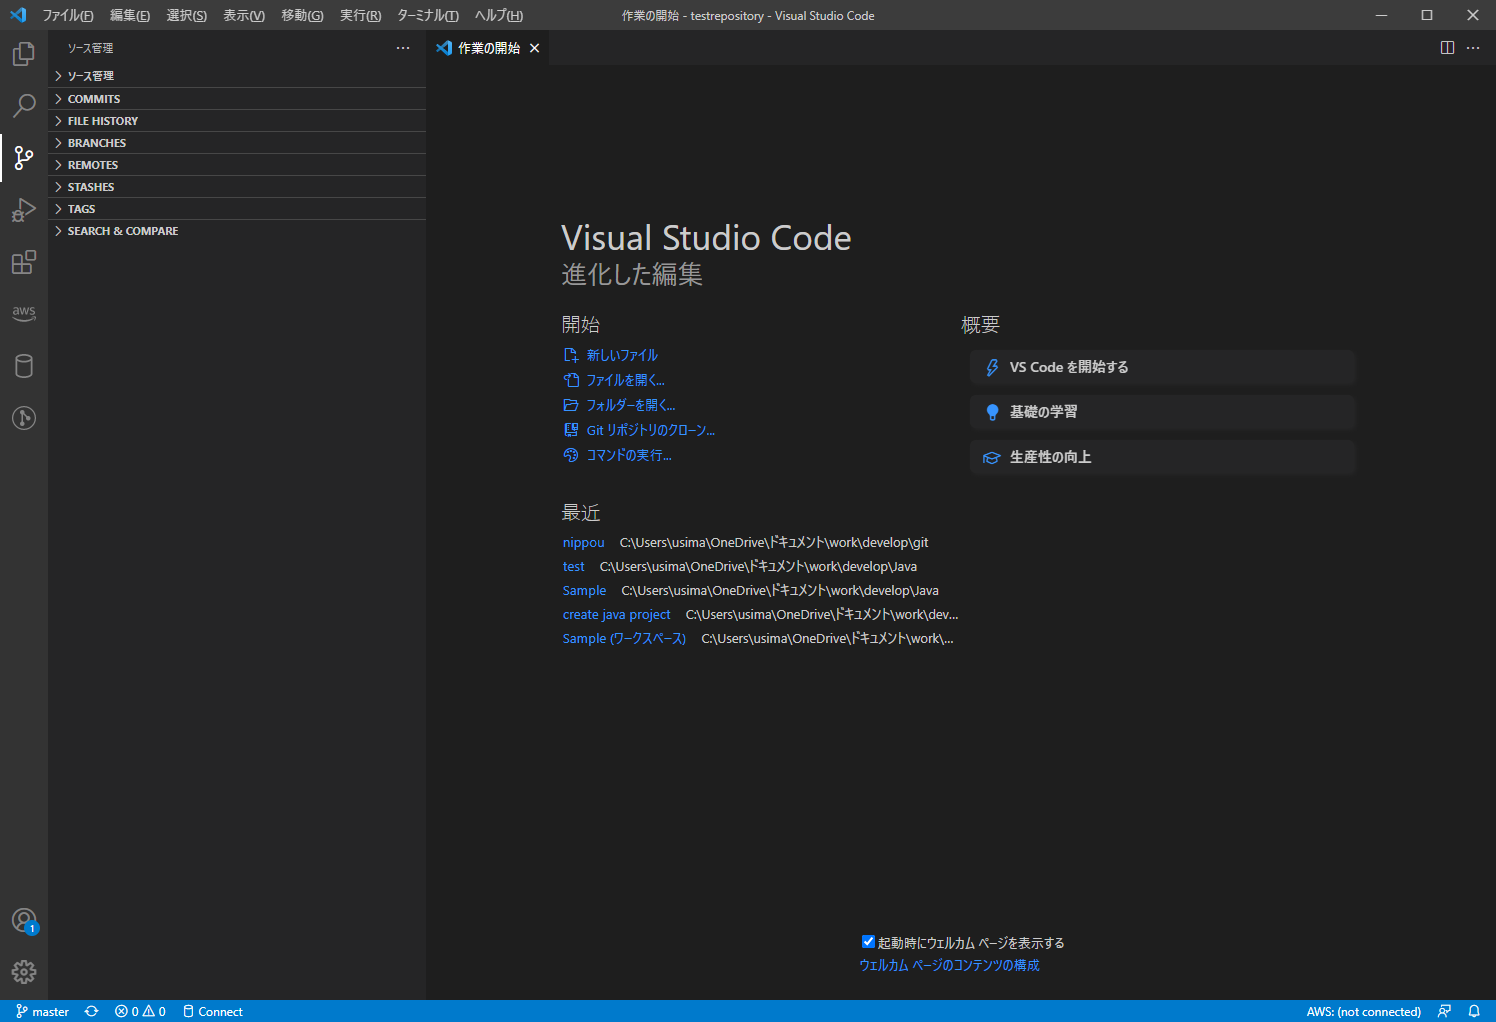The height and width of the screenshot is (1022, 1496).
Task: Expand the FILE HISTORY section
Action: click(x=237, y=120)
